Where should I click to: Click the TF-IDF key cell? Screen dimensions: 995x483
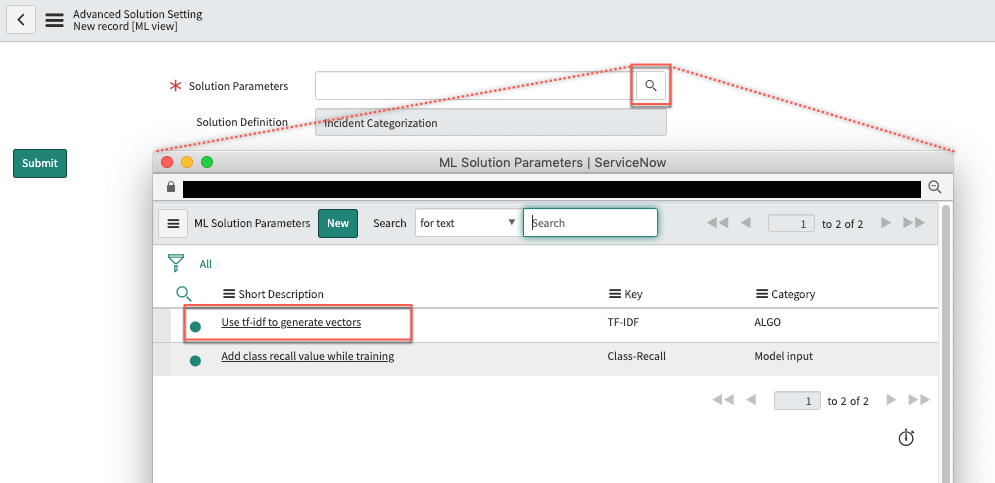click(x=624, y=322)
